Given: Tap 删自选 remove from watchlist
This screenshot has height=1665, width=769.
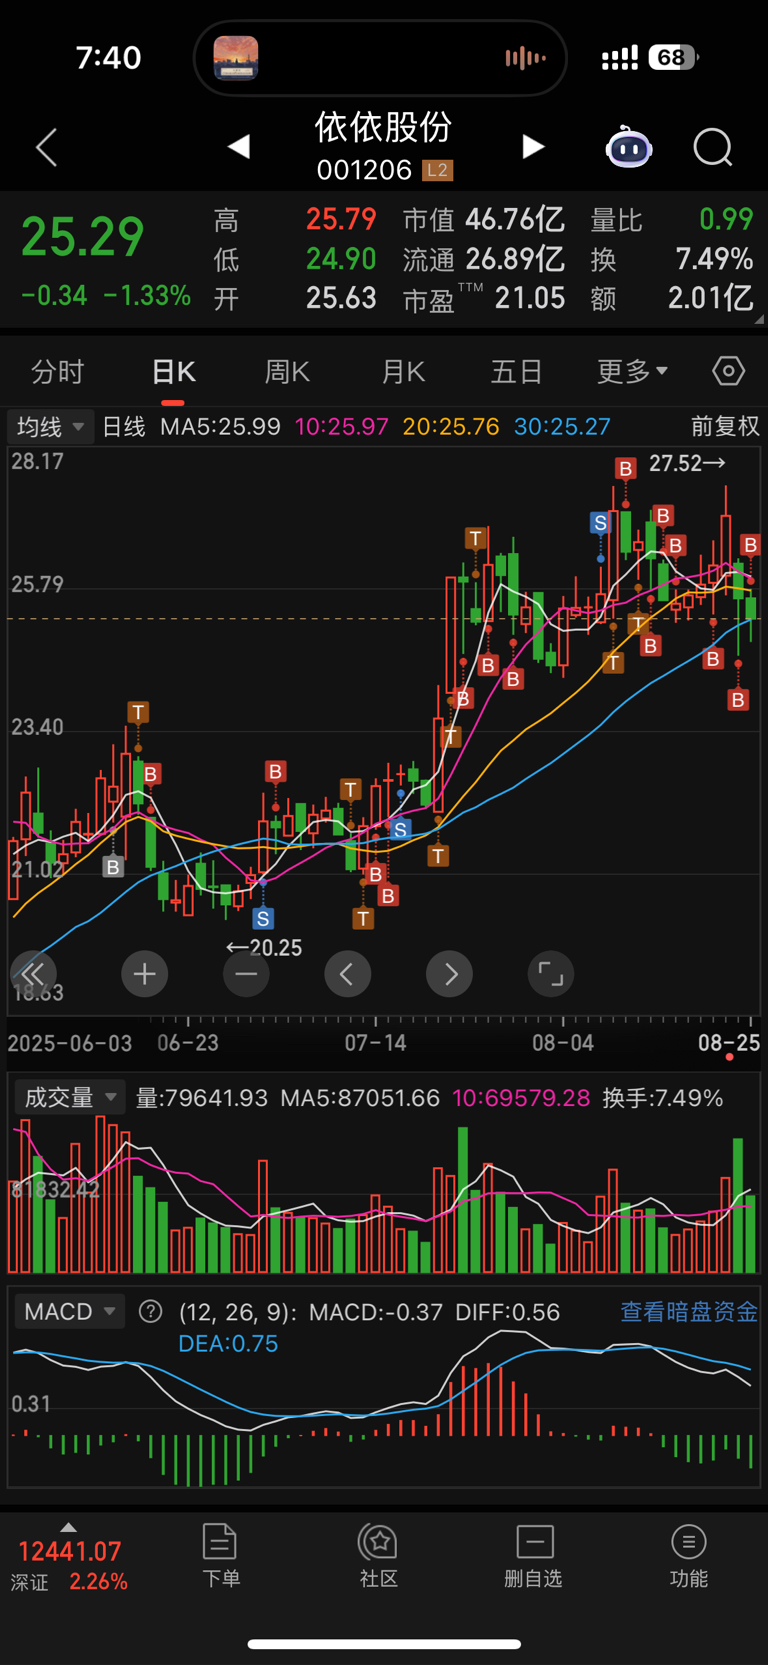Looking at the screenshot, I should point(534,1556).
